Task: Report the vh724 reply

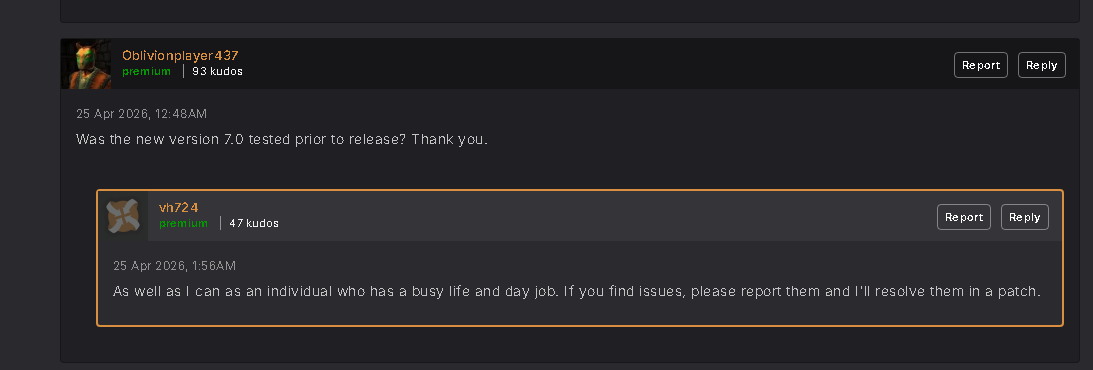Action: (964, 217)
